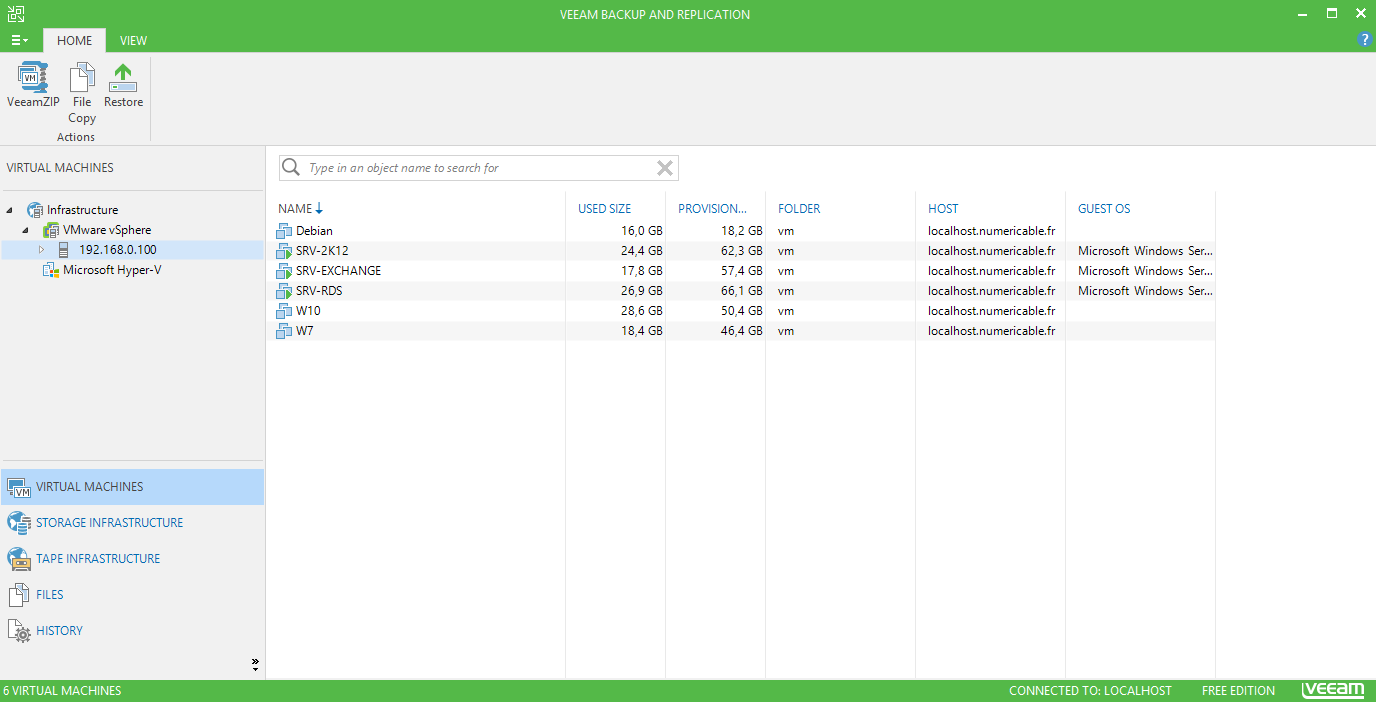
Task: Select the Microsoft Hyper-V node icon
Action: 51,270
